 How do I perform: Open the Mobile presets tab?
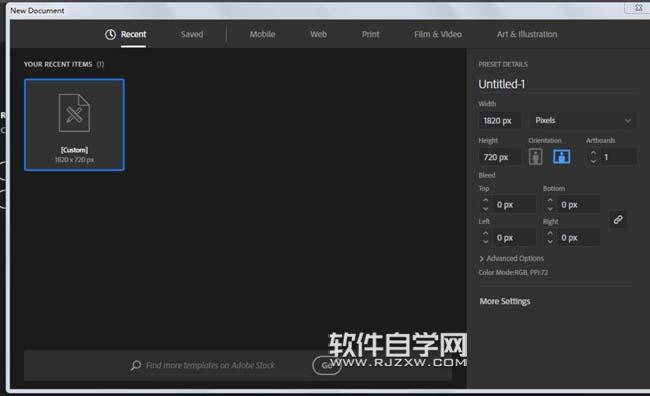(x=262, y=34)
